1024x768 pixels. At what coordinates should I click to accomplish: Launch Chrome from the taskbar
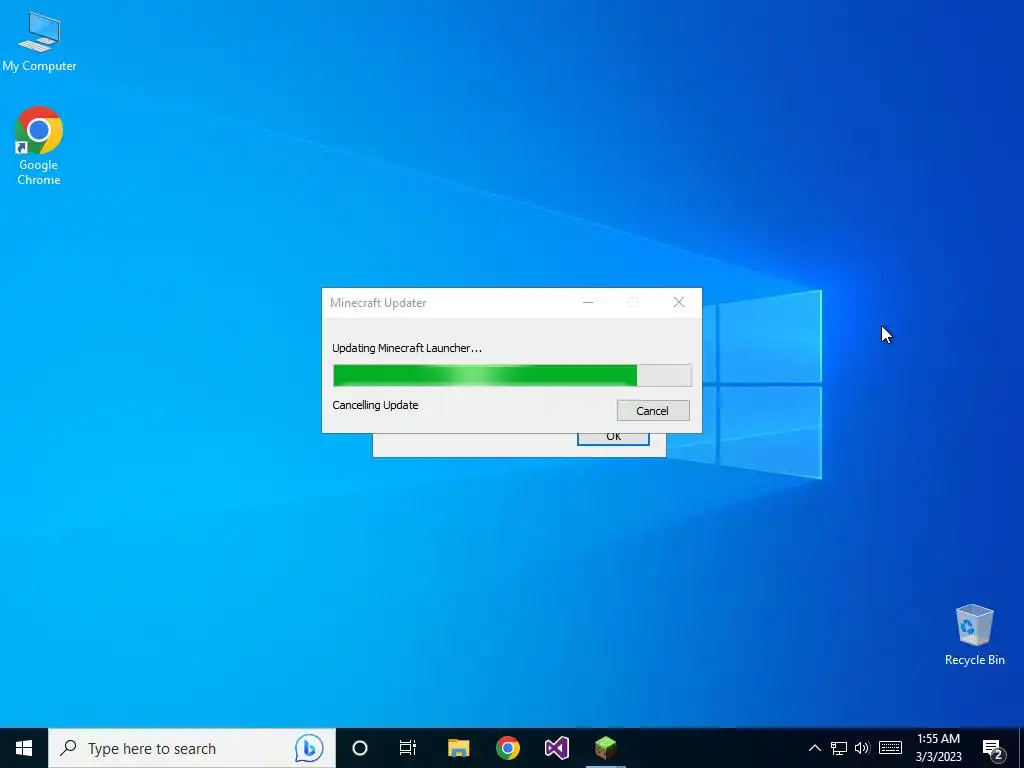click(507, 748)
